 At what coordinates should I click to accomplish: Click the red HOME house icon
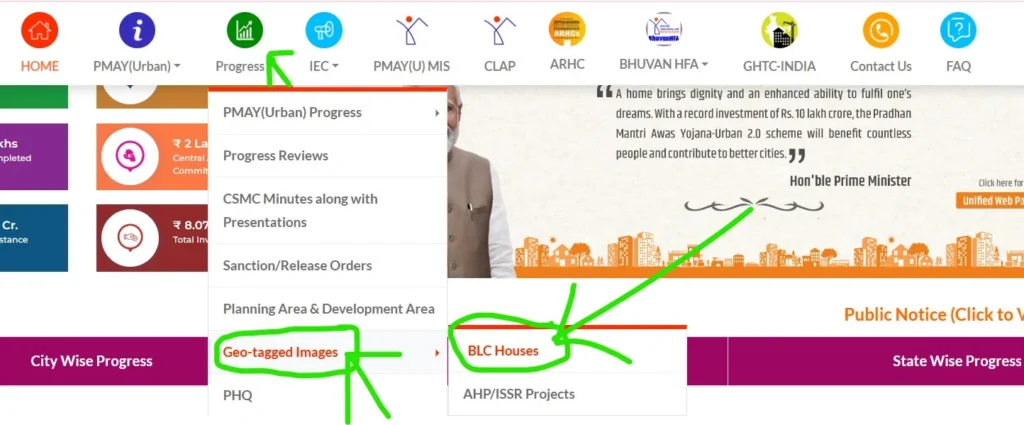click(40, 30)
